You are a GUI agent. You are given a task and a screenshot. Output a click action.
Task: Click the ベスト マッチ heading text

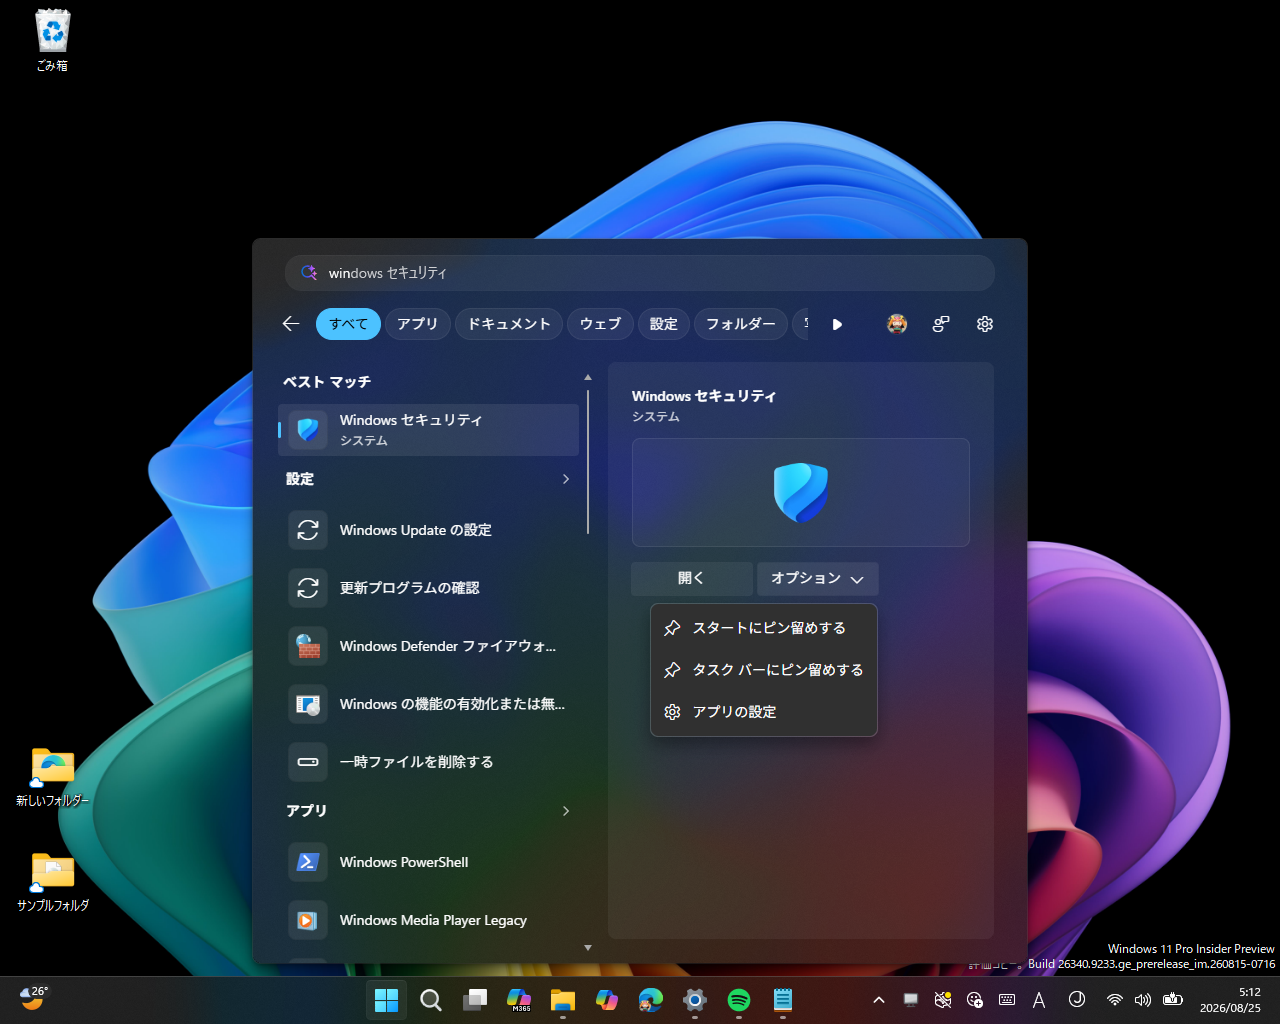(327, 382)
